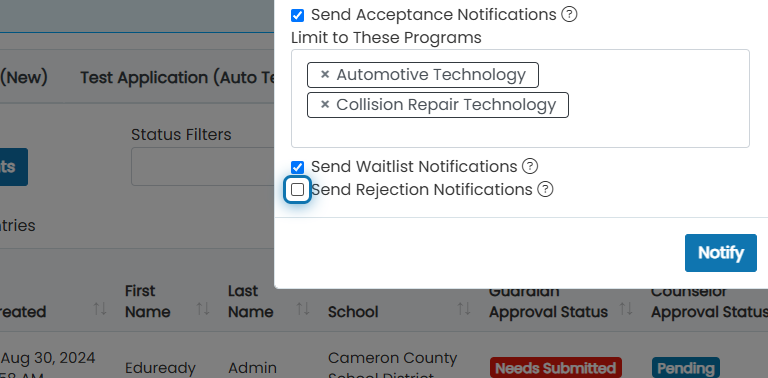The width and height of the screenshot is (768, 378).
Task: Remove the Collision Repair Technology tag
Action: coord(324,105)
